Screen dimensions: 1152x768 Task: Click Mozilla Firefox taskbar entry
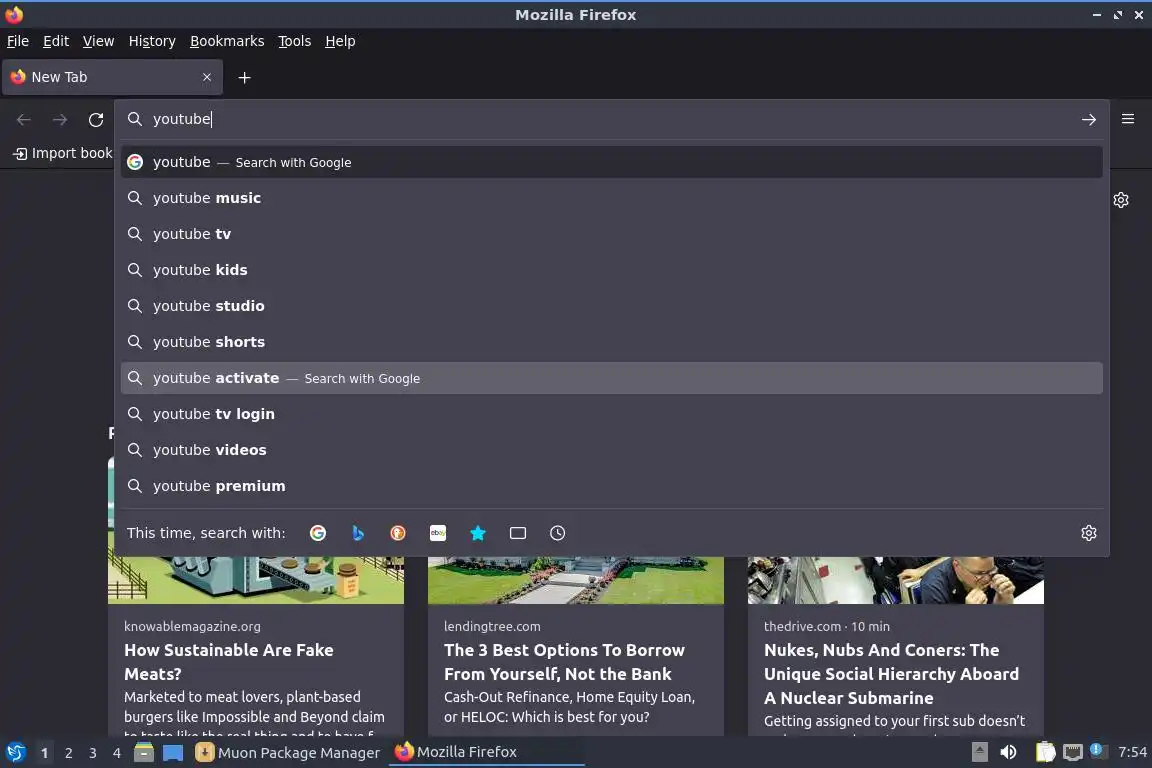(x=486, y=752)
